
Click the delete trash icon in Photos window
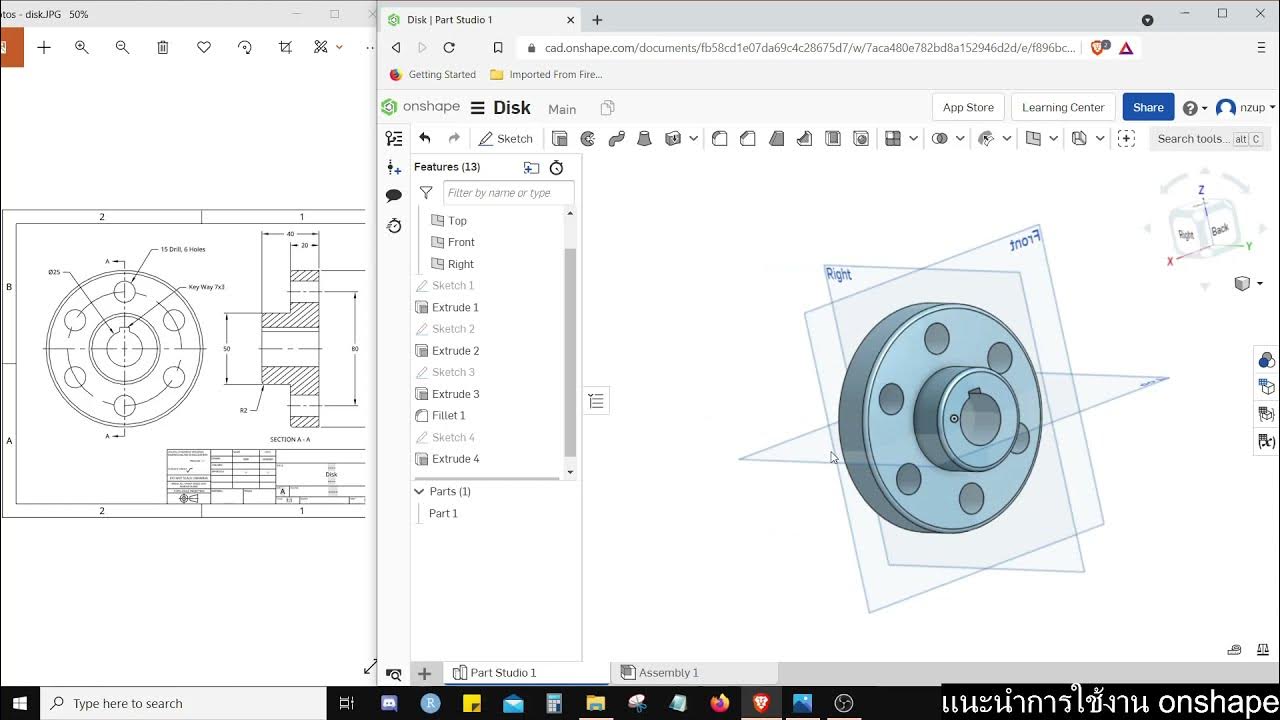tap(163, 47)
